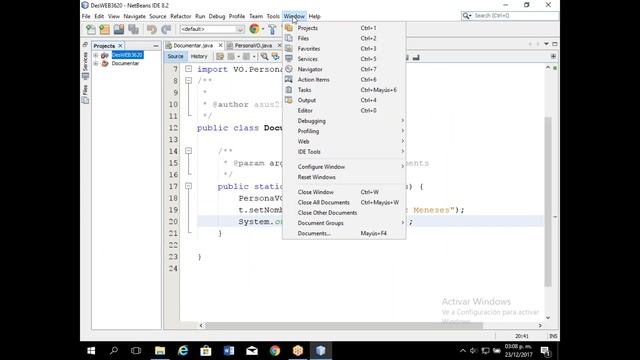Select Favorites in the Window menu
Viewport: 640px width, 360px height.
coord(344,49)
